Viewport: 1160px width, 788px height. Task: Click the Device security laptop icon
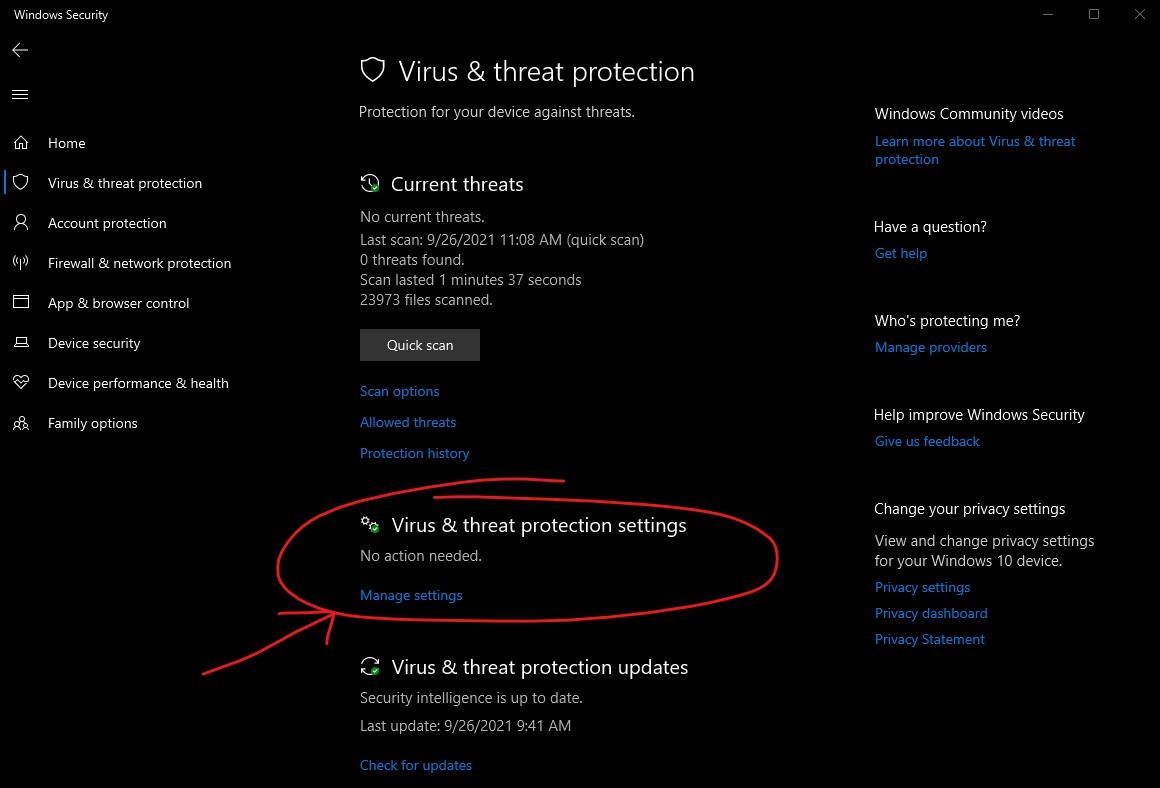(x=21, y=343)
